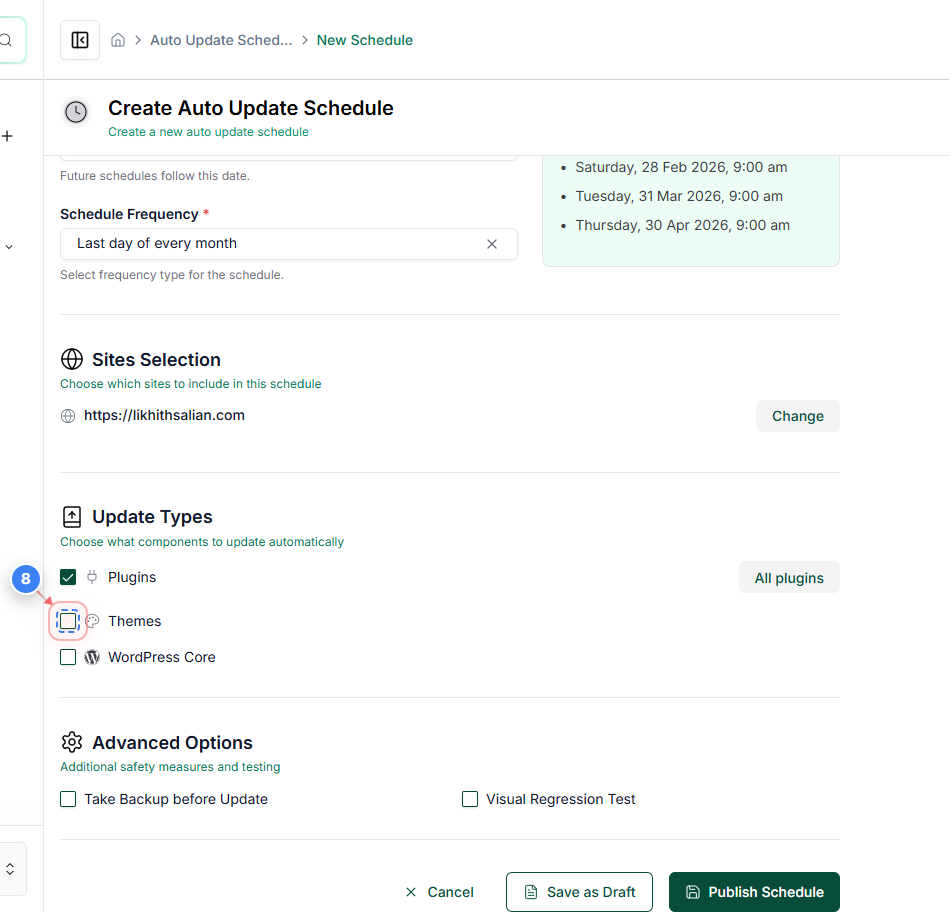The height and width of the screenshot is (912, 949).
Task: Click the clock icon beside Create Auto Update Schedule
Action: point(75,112)
